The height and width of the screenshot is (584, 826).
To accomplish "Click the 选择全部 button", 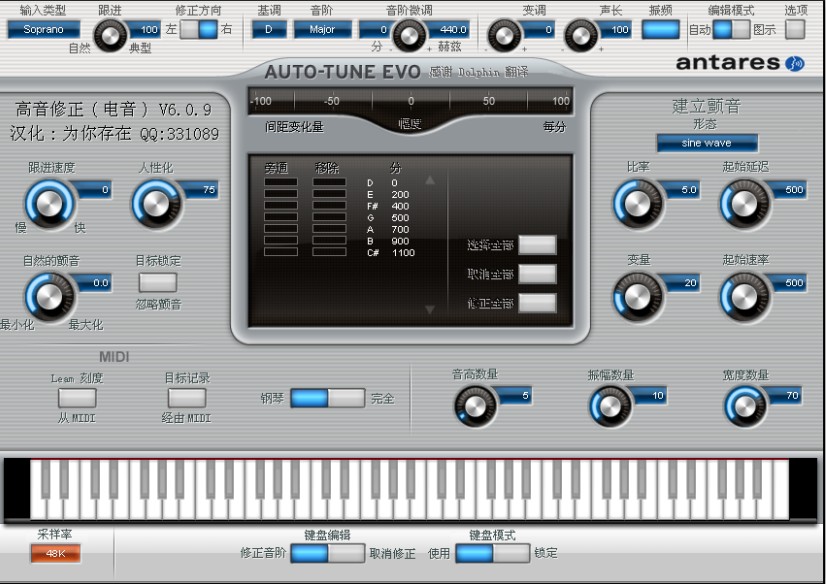I will (x=537, y=245).
